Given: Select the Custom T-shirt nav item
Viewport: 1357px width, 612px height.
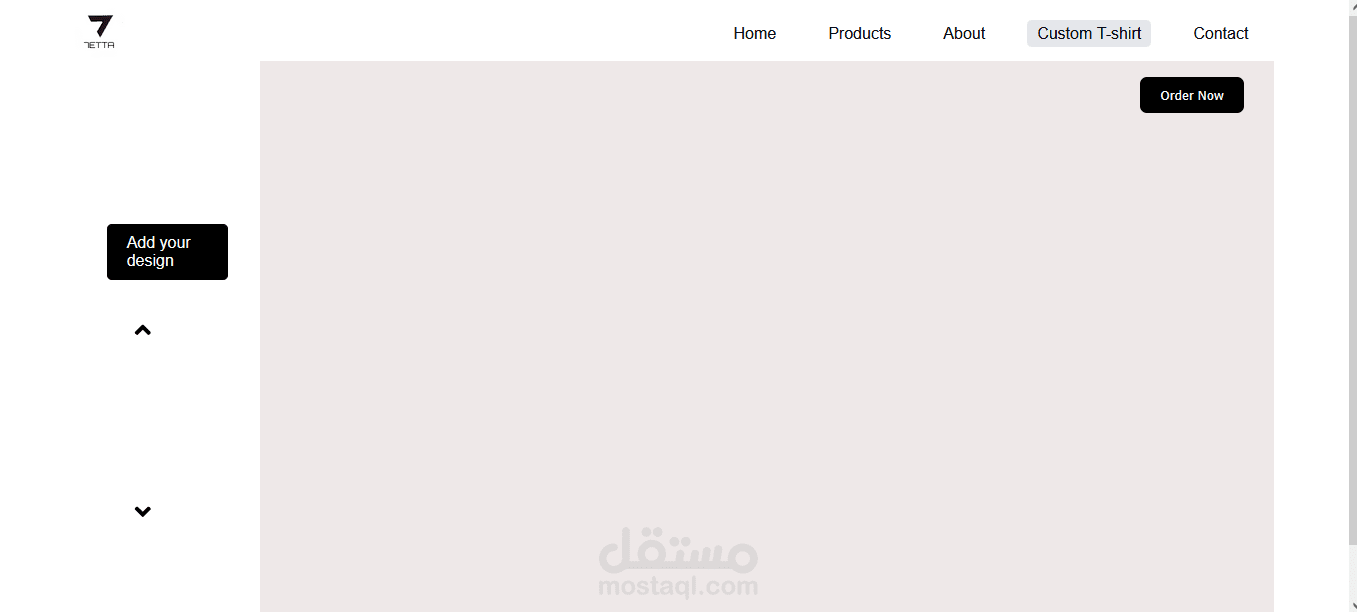Looking at the screenshot, I should click(1089, 33).
